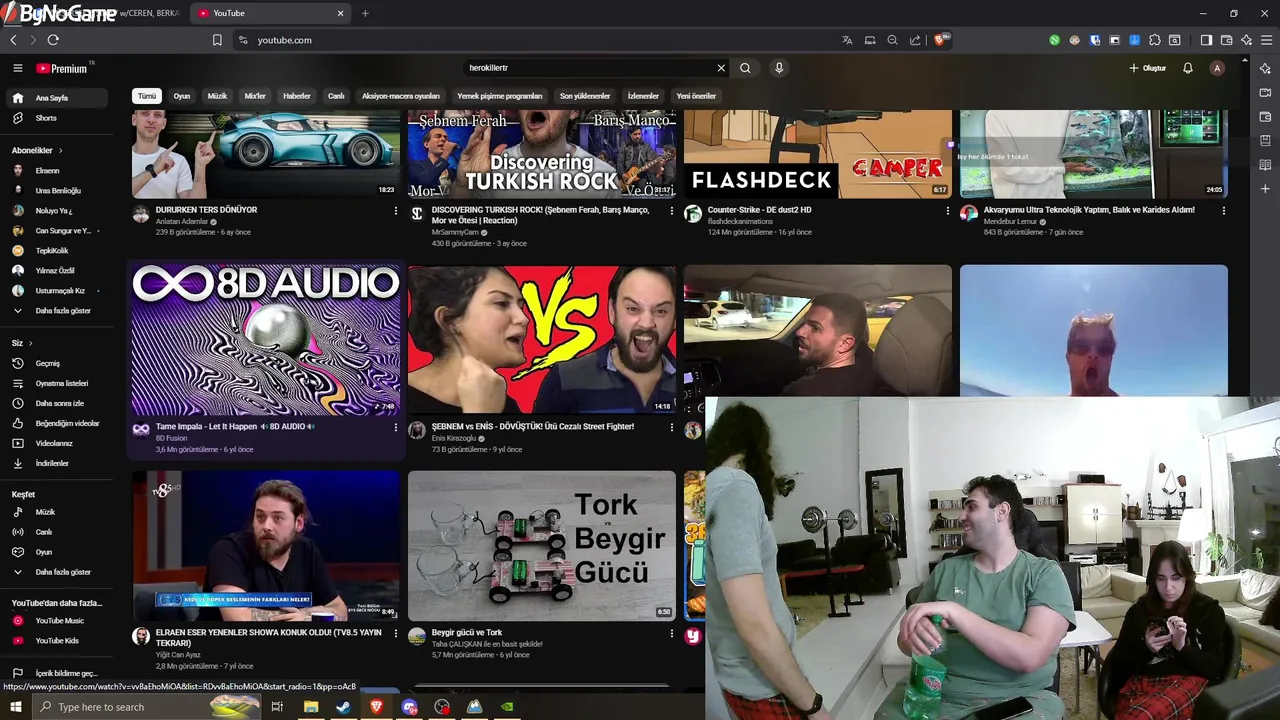Screen dimensions: 1280x720
Task: Select the Müzik filter chip
Action: point(217,96)
